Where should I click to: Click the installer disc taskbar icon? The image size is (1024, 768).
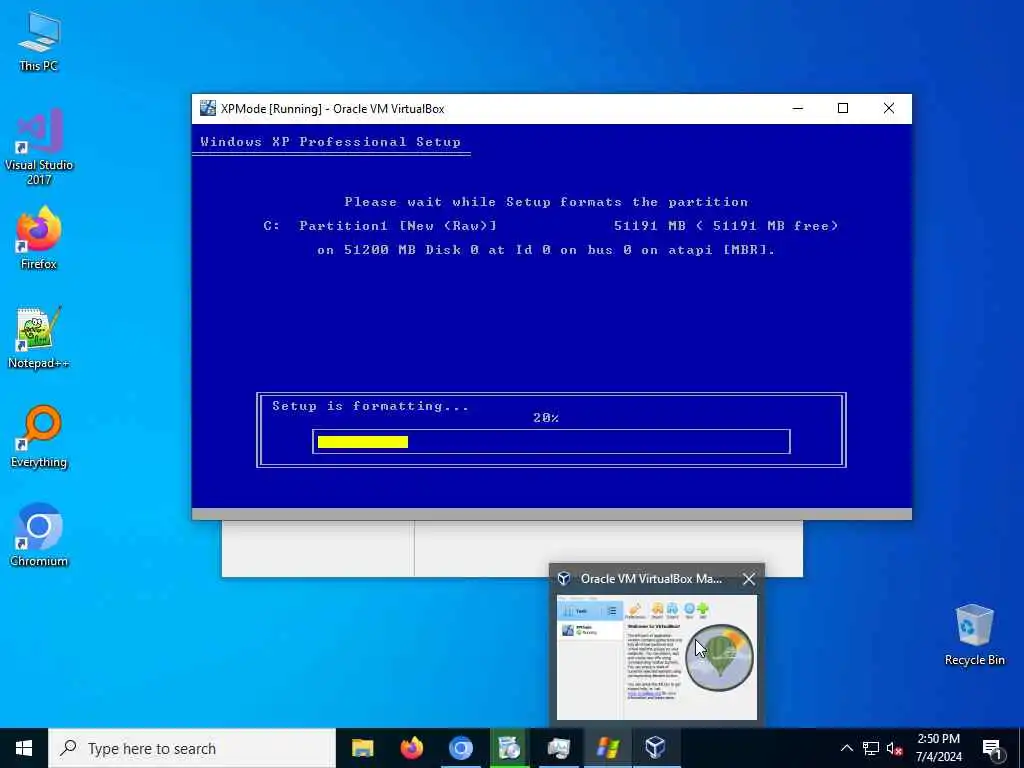pos(509,748)
